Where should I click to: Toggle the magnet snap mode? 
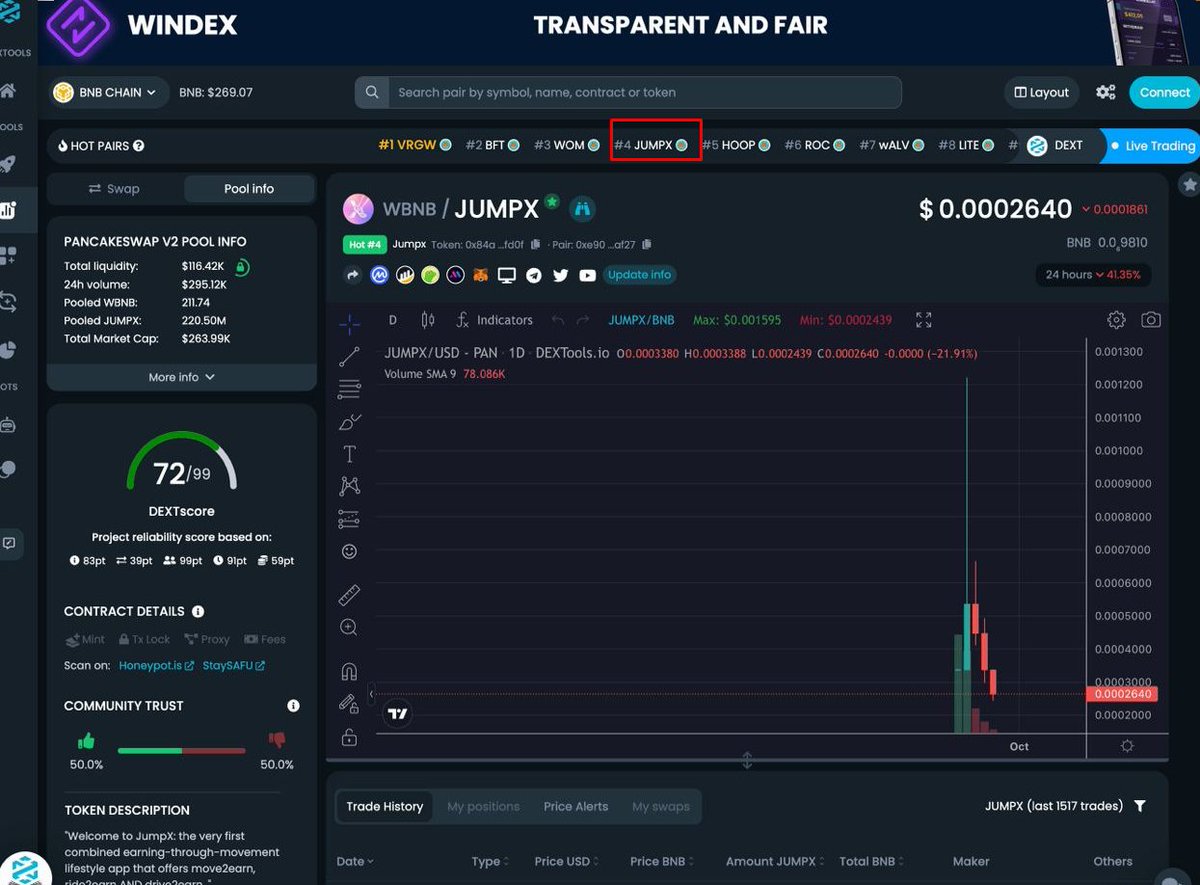click(349, 672)
